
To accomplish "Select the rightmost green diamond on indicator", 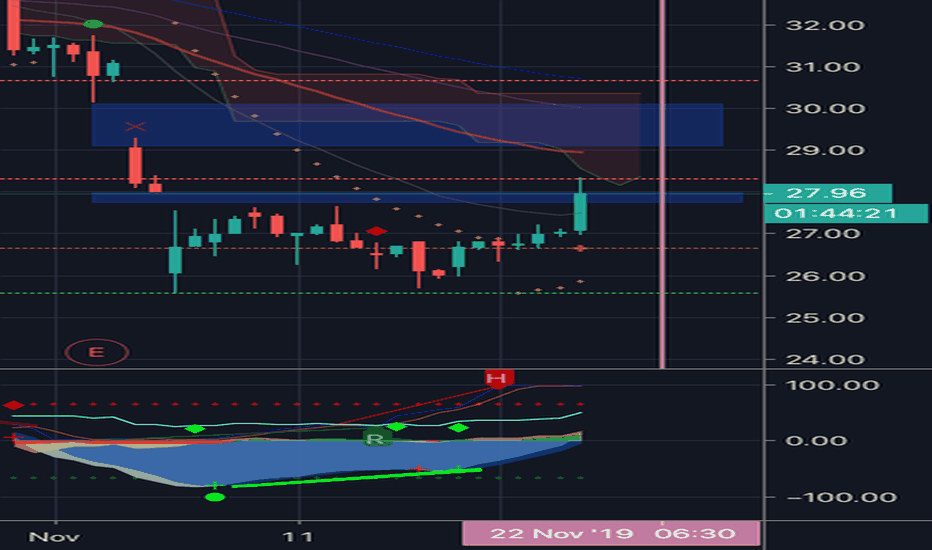I will pos(458,428).
